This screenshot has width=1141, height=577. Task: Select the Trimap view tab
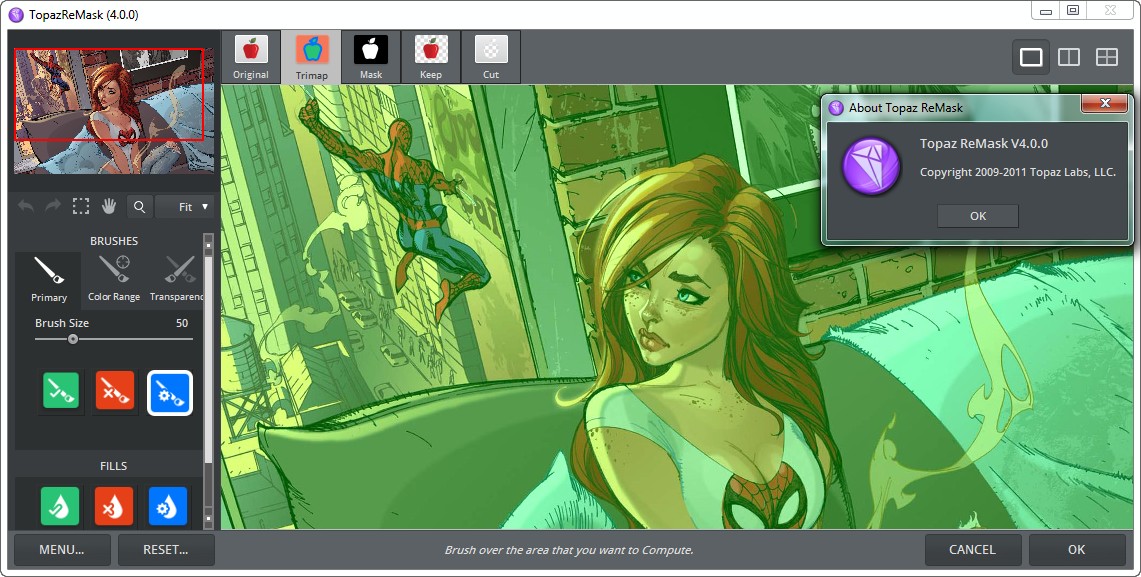(x=311, y=57)
